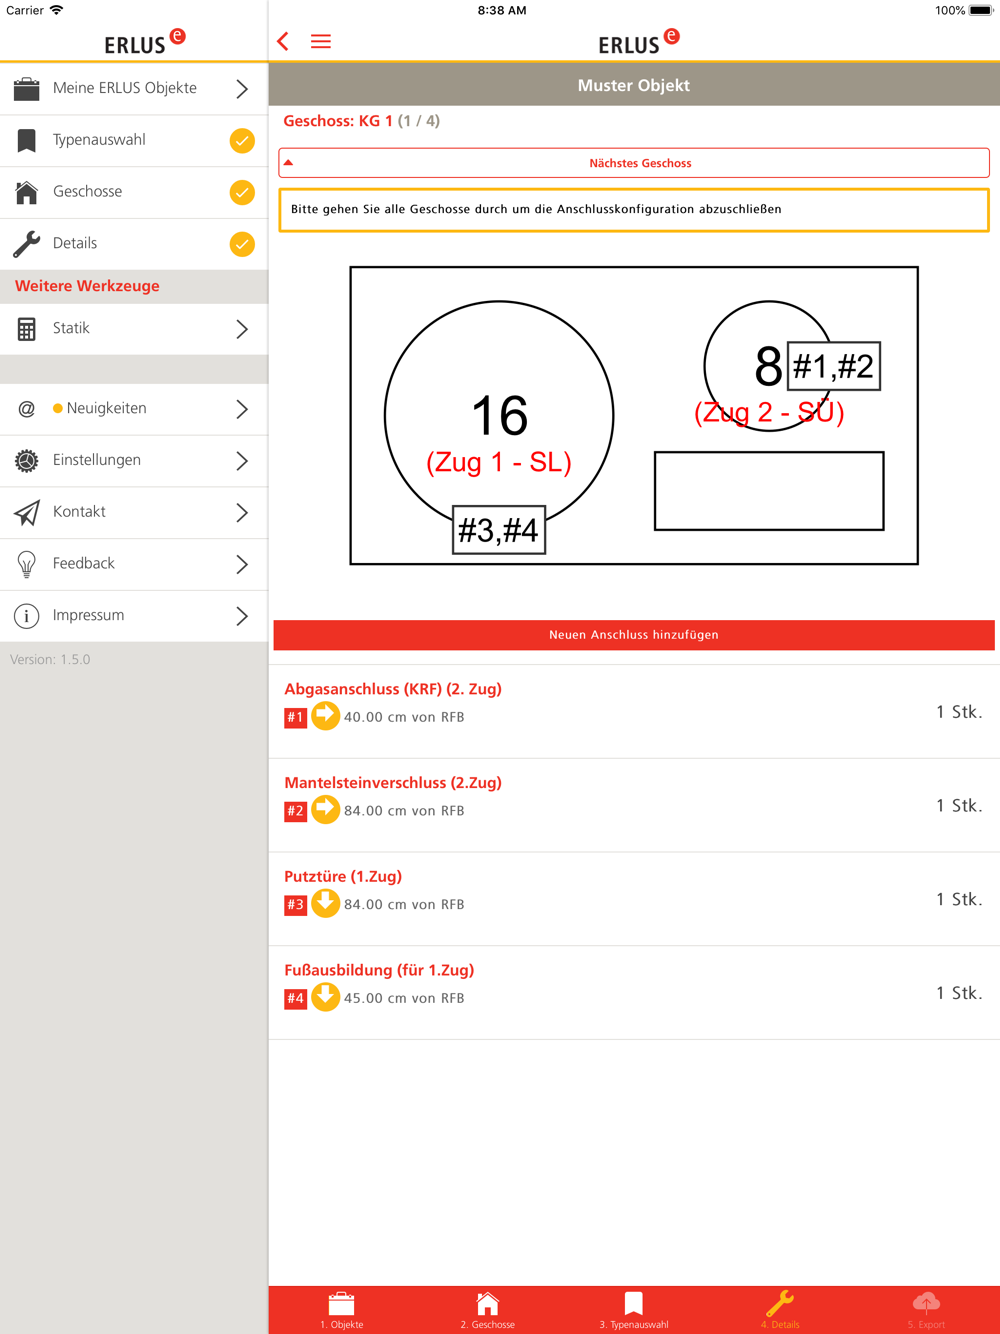Open the hamburger menu icon
Screen dimensions: 1000x1334
[321, 41]
